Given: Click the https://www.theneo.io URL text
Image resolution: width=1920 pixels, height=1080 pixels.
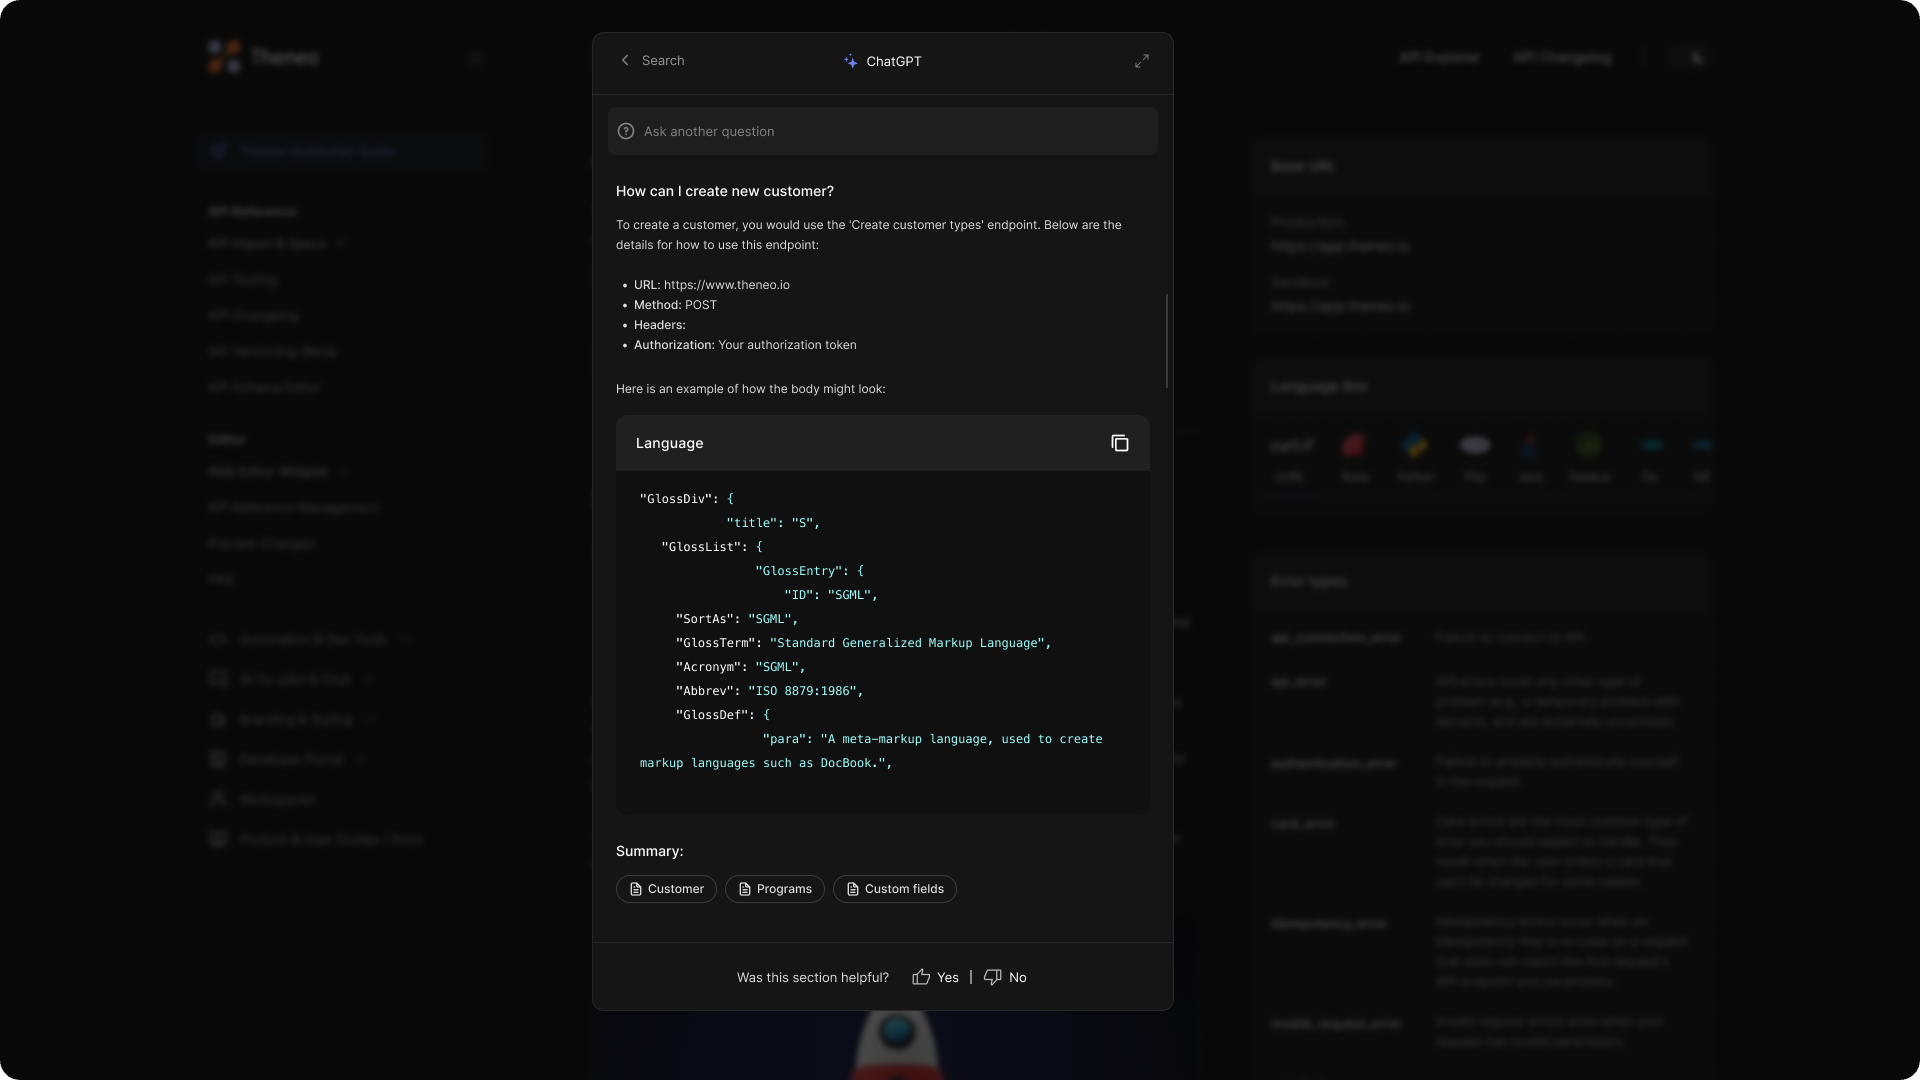Looking at the screenshot, I should (726, 285).
